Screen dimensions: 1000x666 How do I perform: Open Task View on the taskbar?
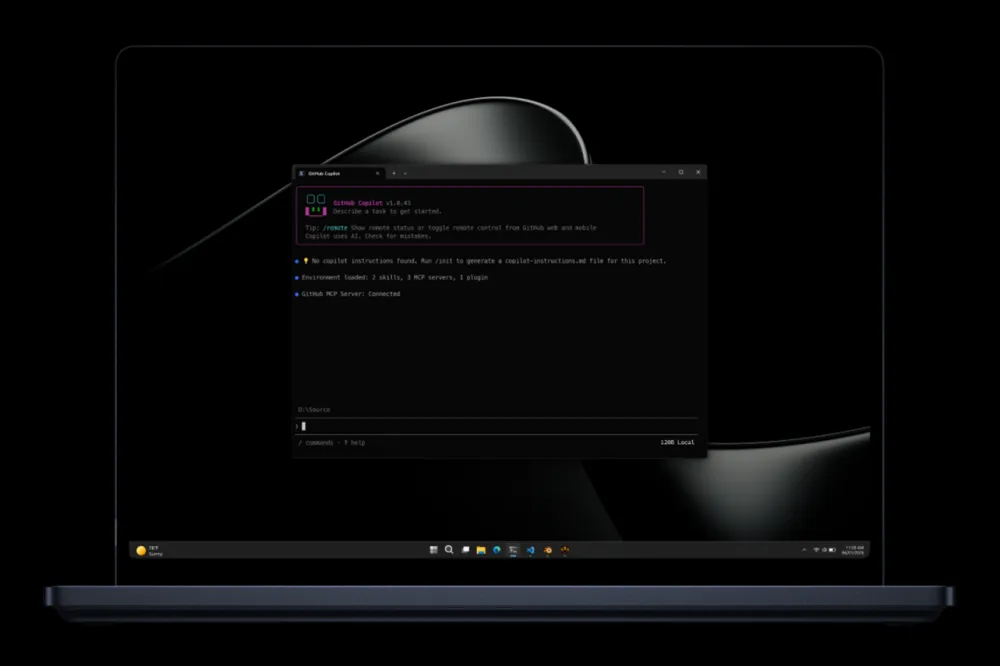pyautogui.click(x=466, y=550)
